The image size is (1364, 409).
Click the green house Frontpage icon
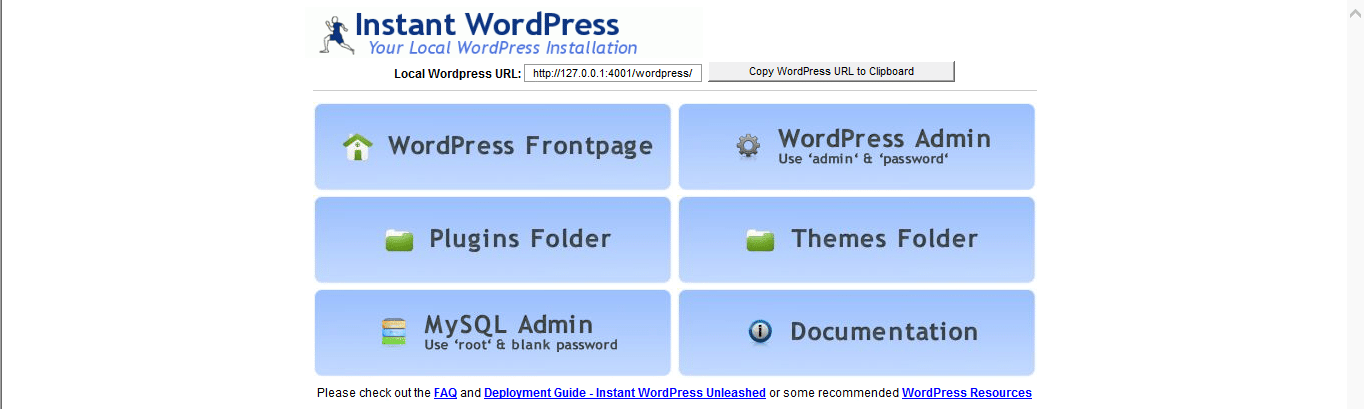point(357,147)
